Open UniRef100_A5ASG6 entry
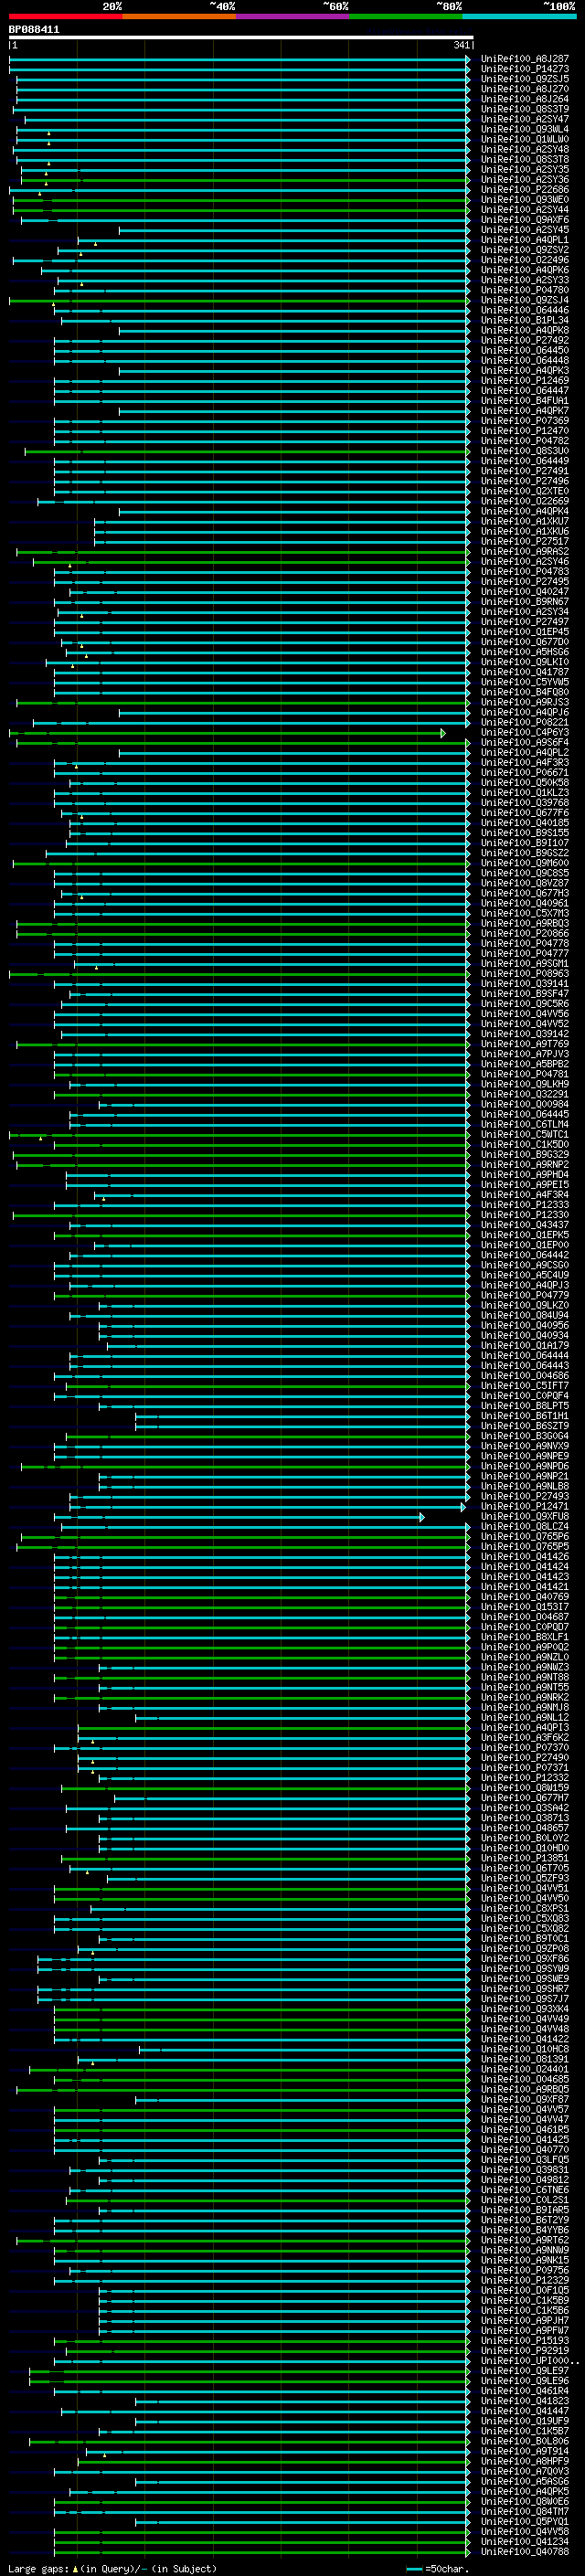The image size is (585, 2576). [x=525, y=2480]
